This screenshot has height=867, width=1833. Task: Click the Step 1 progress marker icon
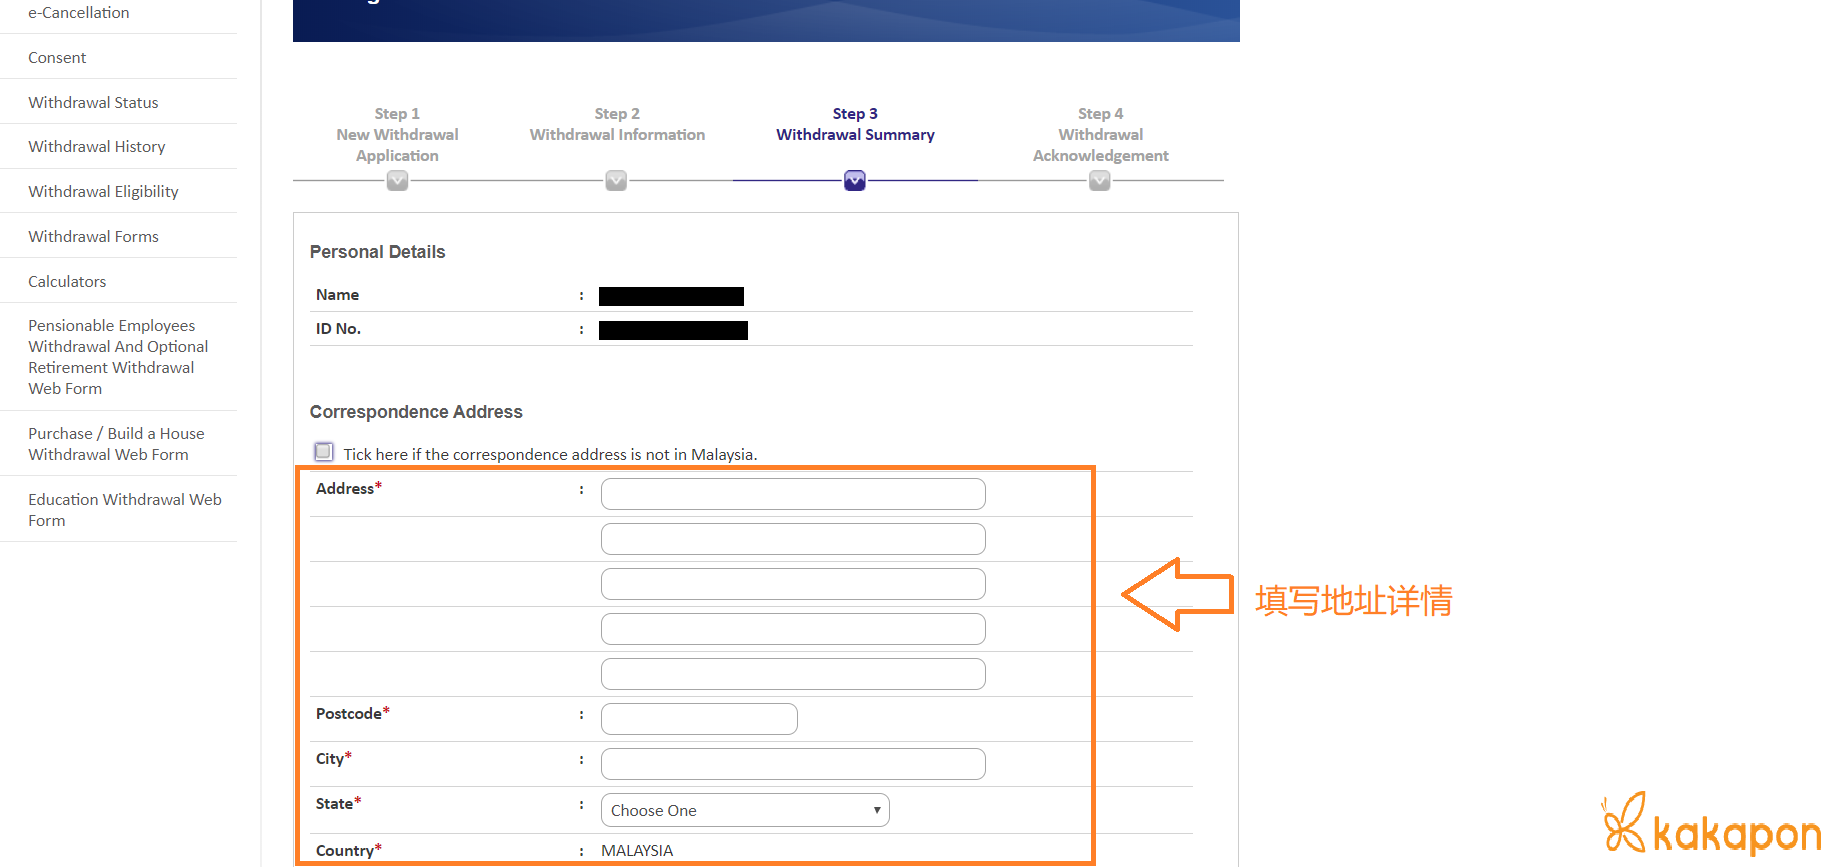tap(397, 181)
